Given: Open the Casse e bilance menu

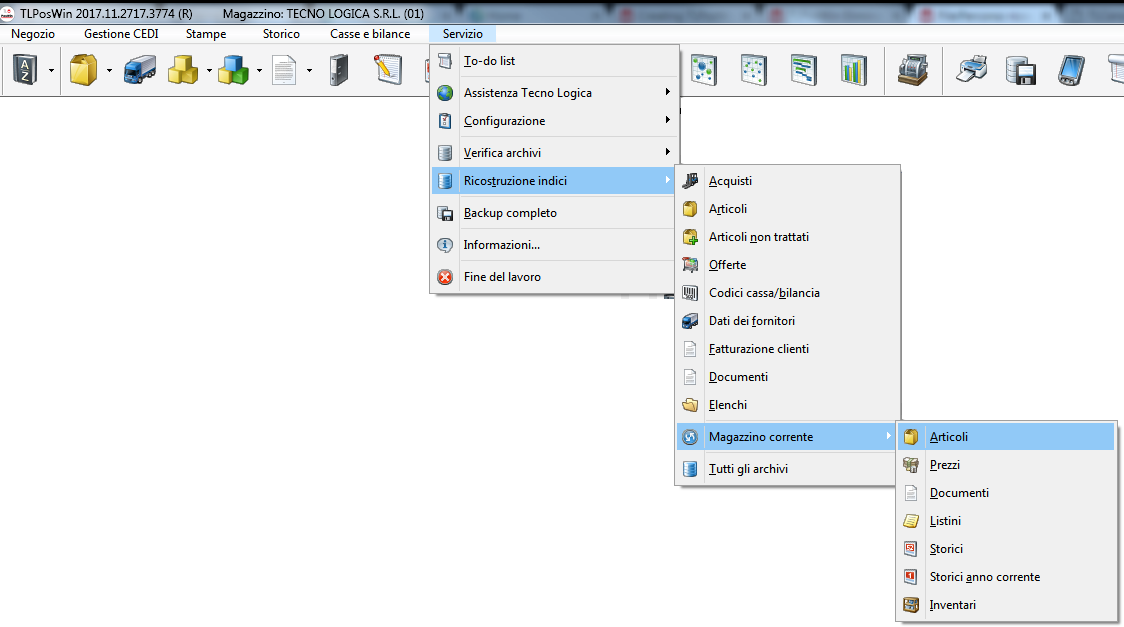Looking at the screenshot, I should pyautogui.click(x=370, y=34).
